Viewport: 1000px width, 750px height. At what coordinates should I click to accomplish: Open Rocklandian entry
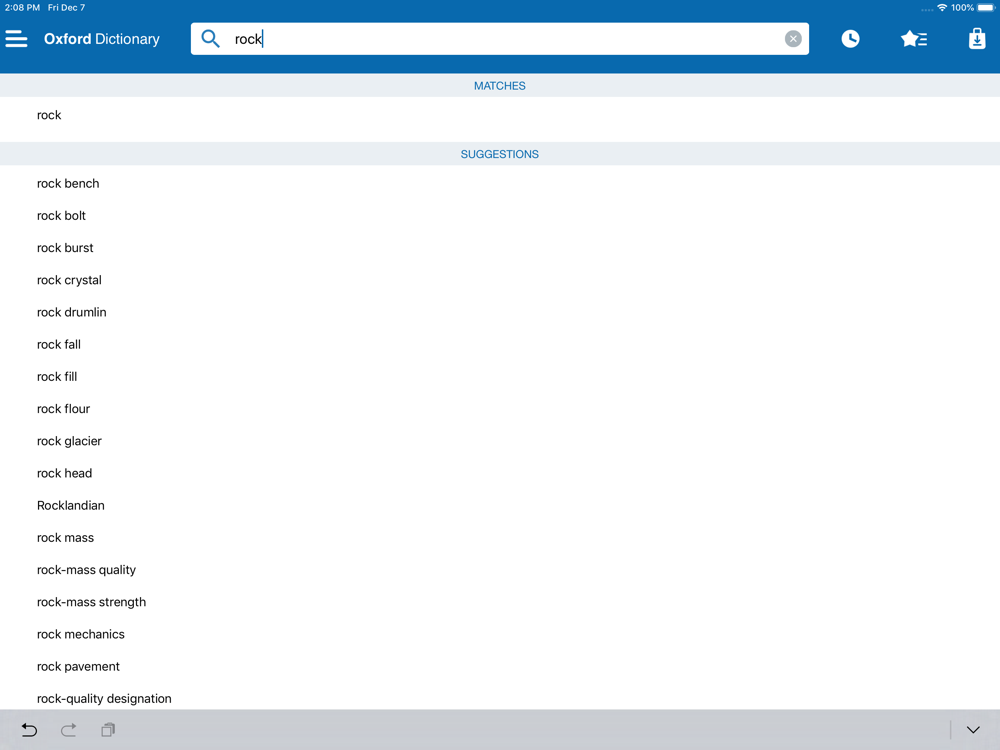(x=500, y=506)
